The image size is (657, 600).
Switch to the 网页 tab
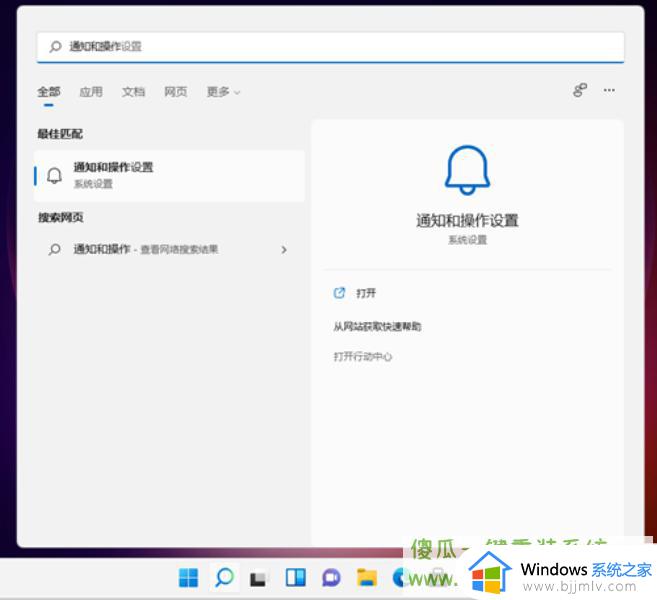pos(176,92)
